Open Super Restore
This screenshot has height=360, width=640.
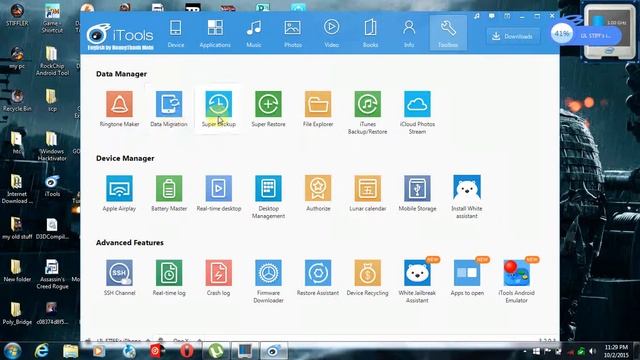tap(268, 104)
